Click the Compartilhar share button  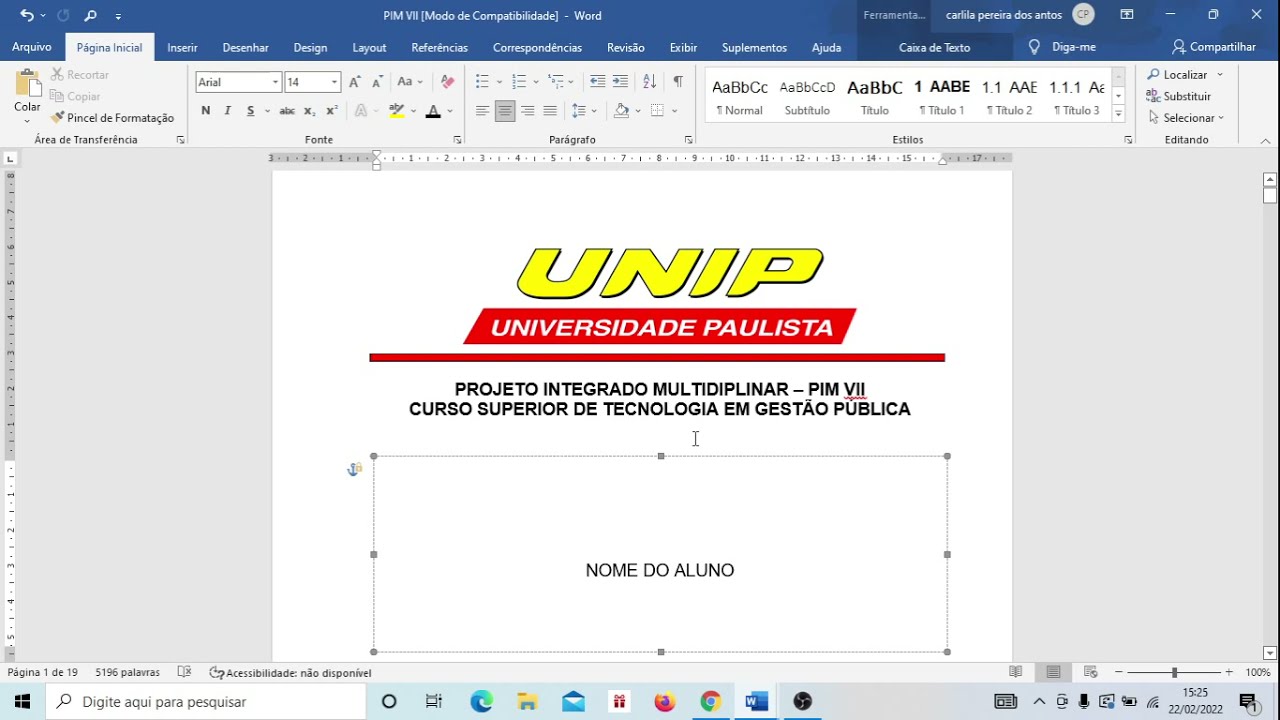(x=1213, y=47)
